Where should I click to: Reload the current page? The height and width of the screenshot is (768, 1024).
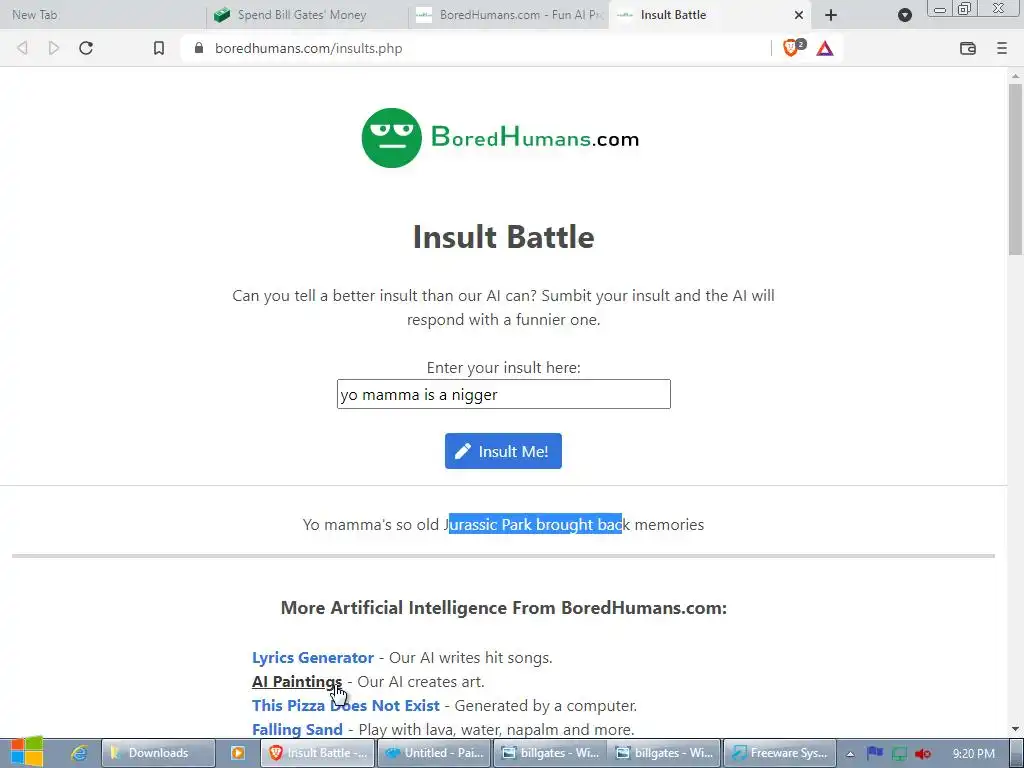point(86,48)
